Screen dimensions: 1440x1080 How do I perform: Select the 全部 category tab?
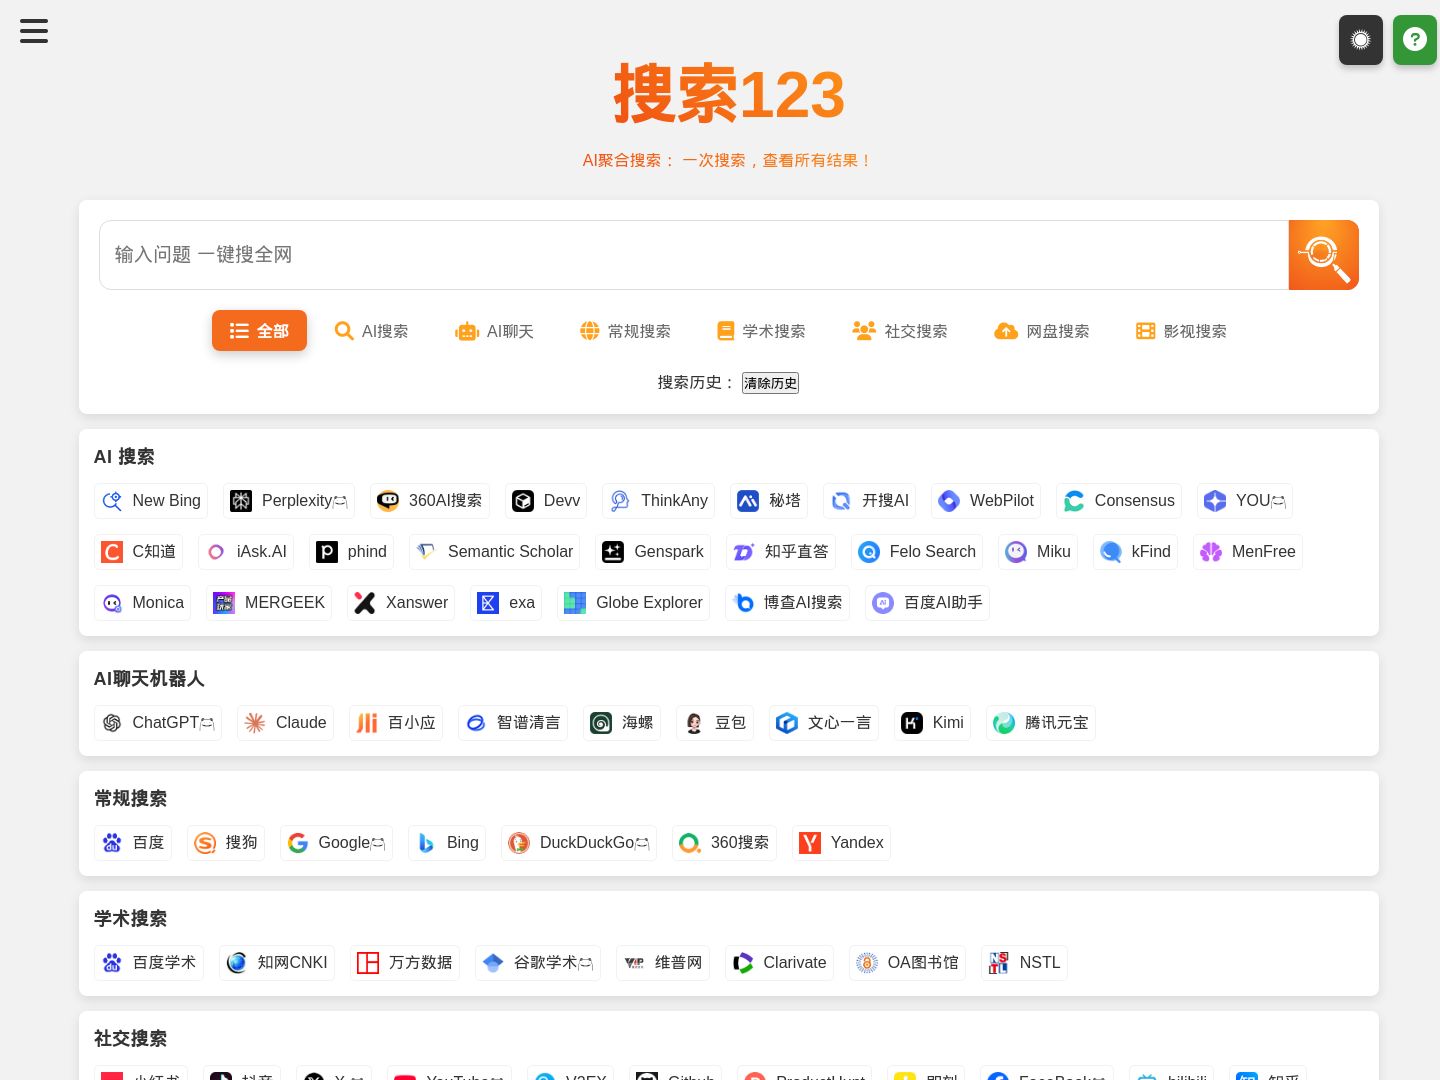click(259, 331)
